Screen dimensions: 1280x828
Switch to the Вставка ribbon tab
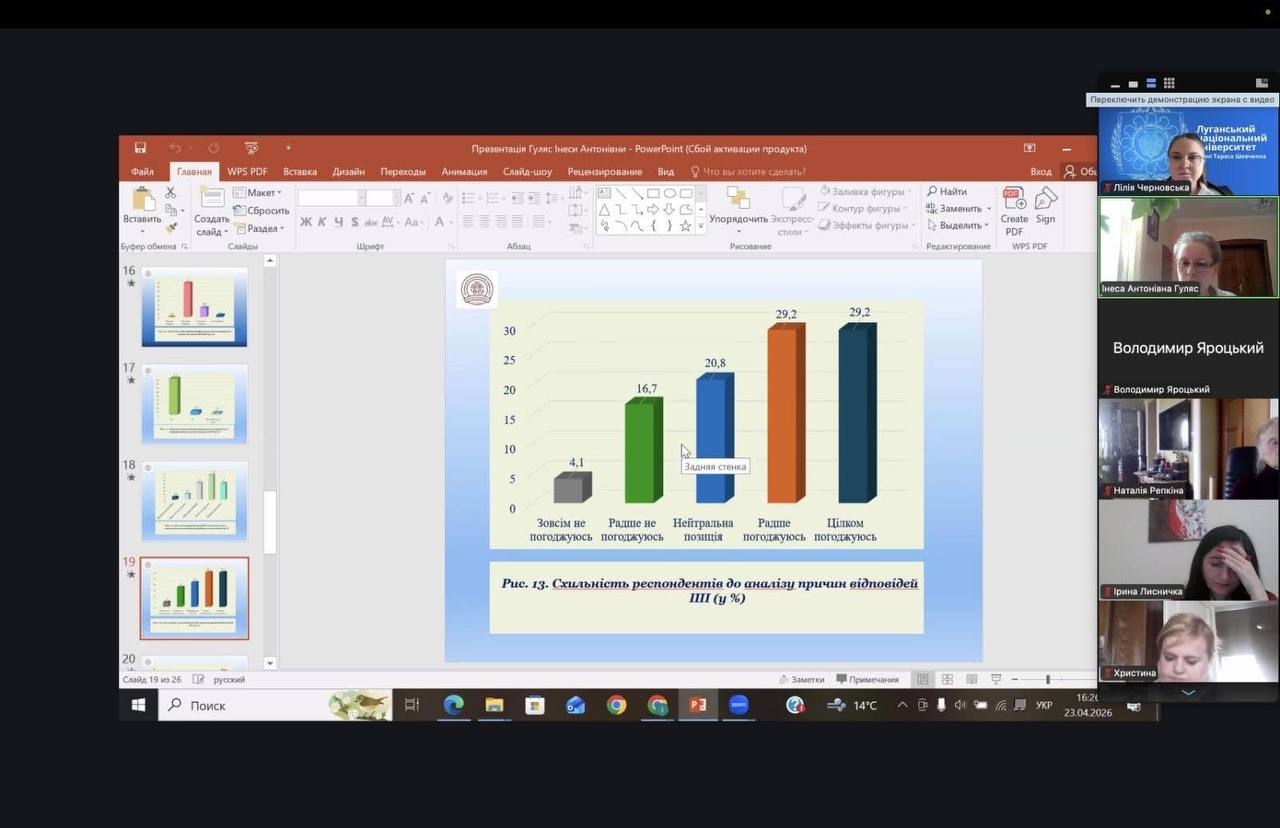(x=300, y=172)
